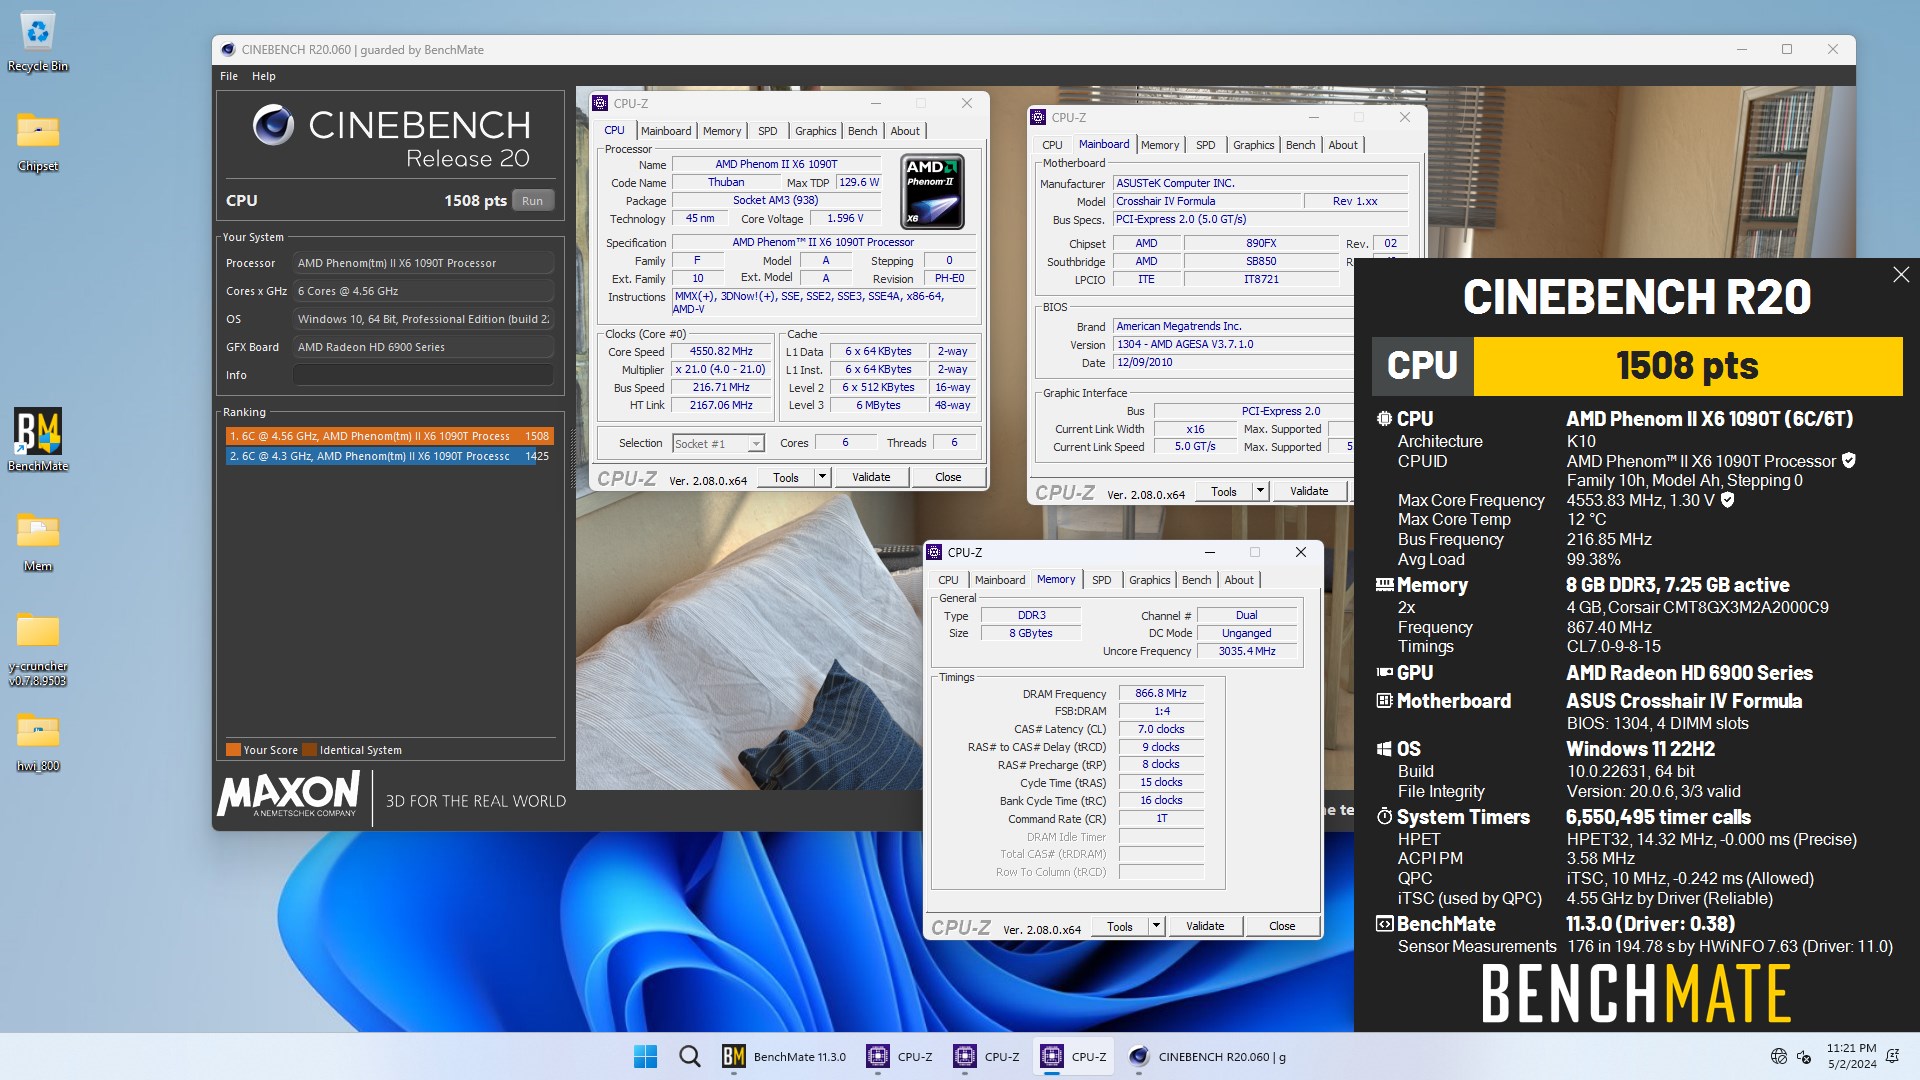Click the 1508 pts yellow score bar
Image resolution: width=1920 pixels, height=1080 pixels.
click(x=1688, y=366)
